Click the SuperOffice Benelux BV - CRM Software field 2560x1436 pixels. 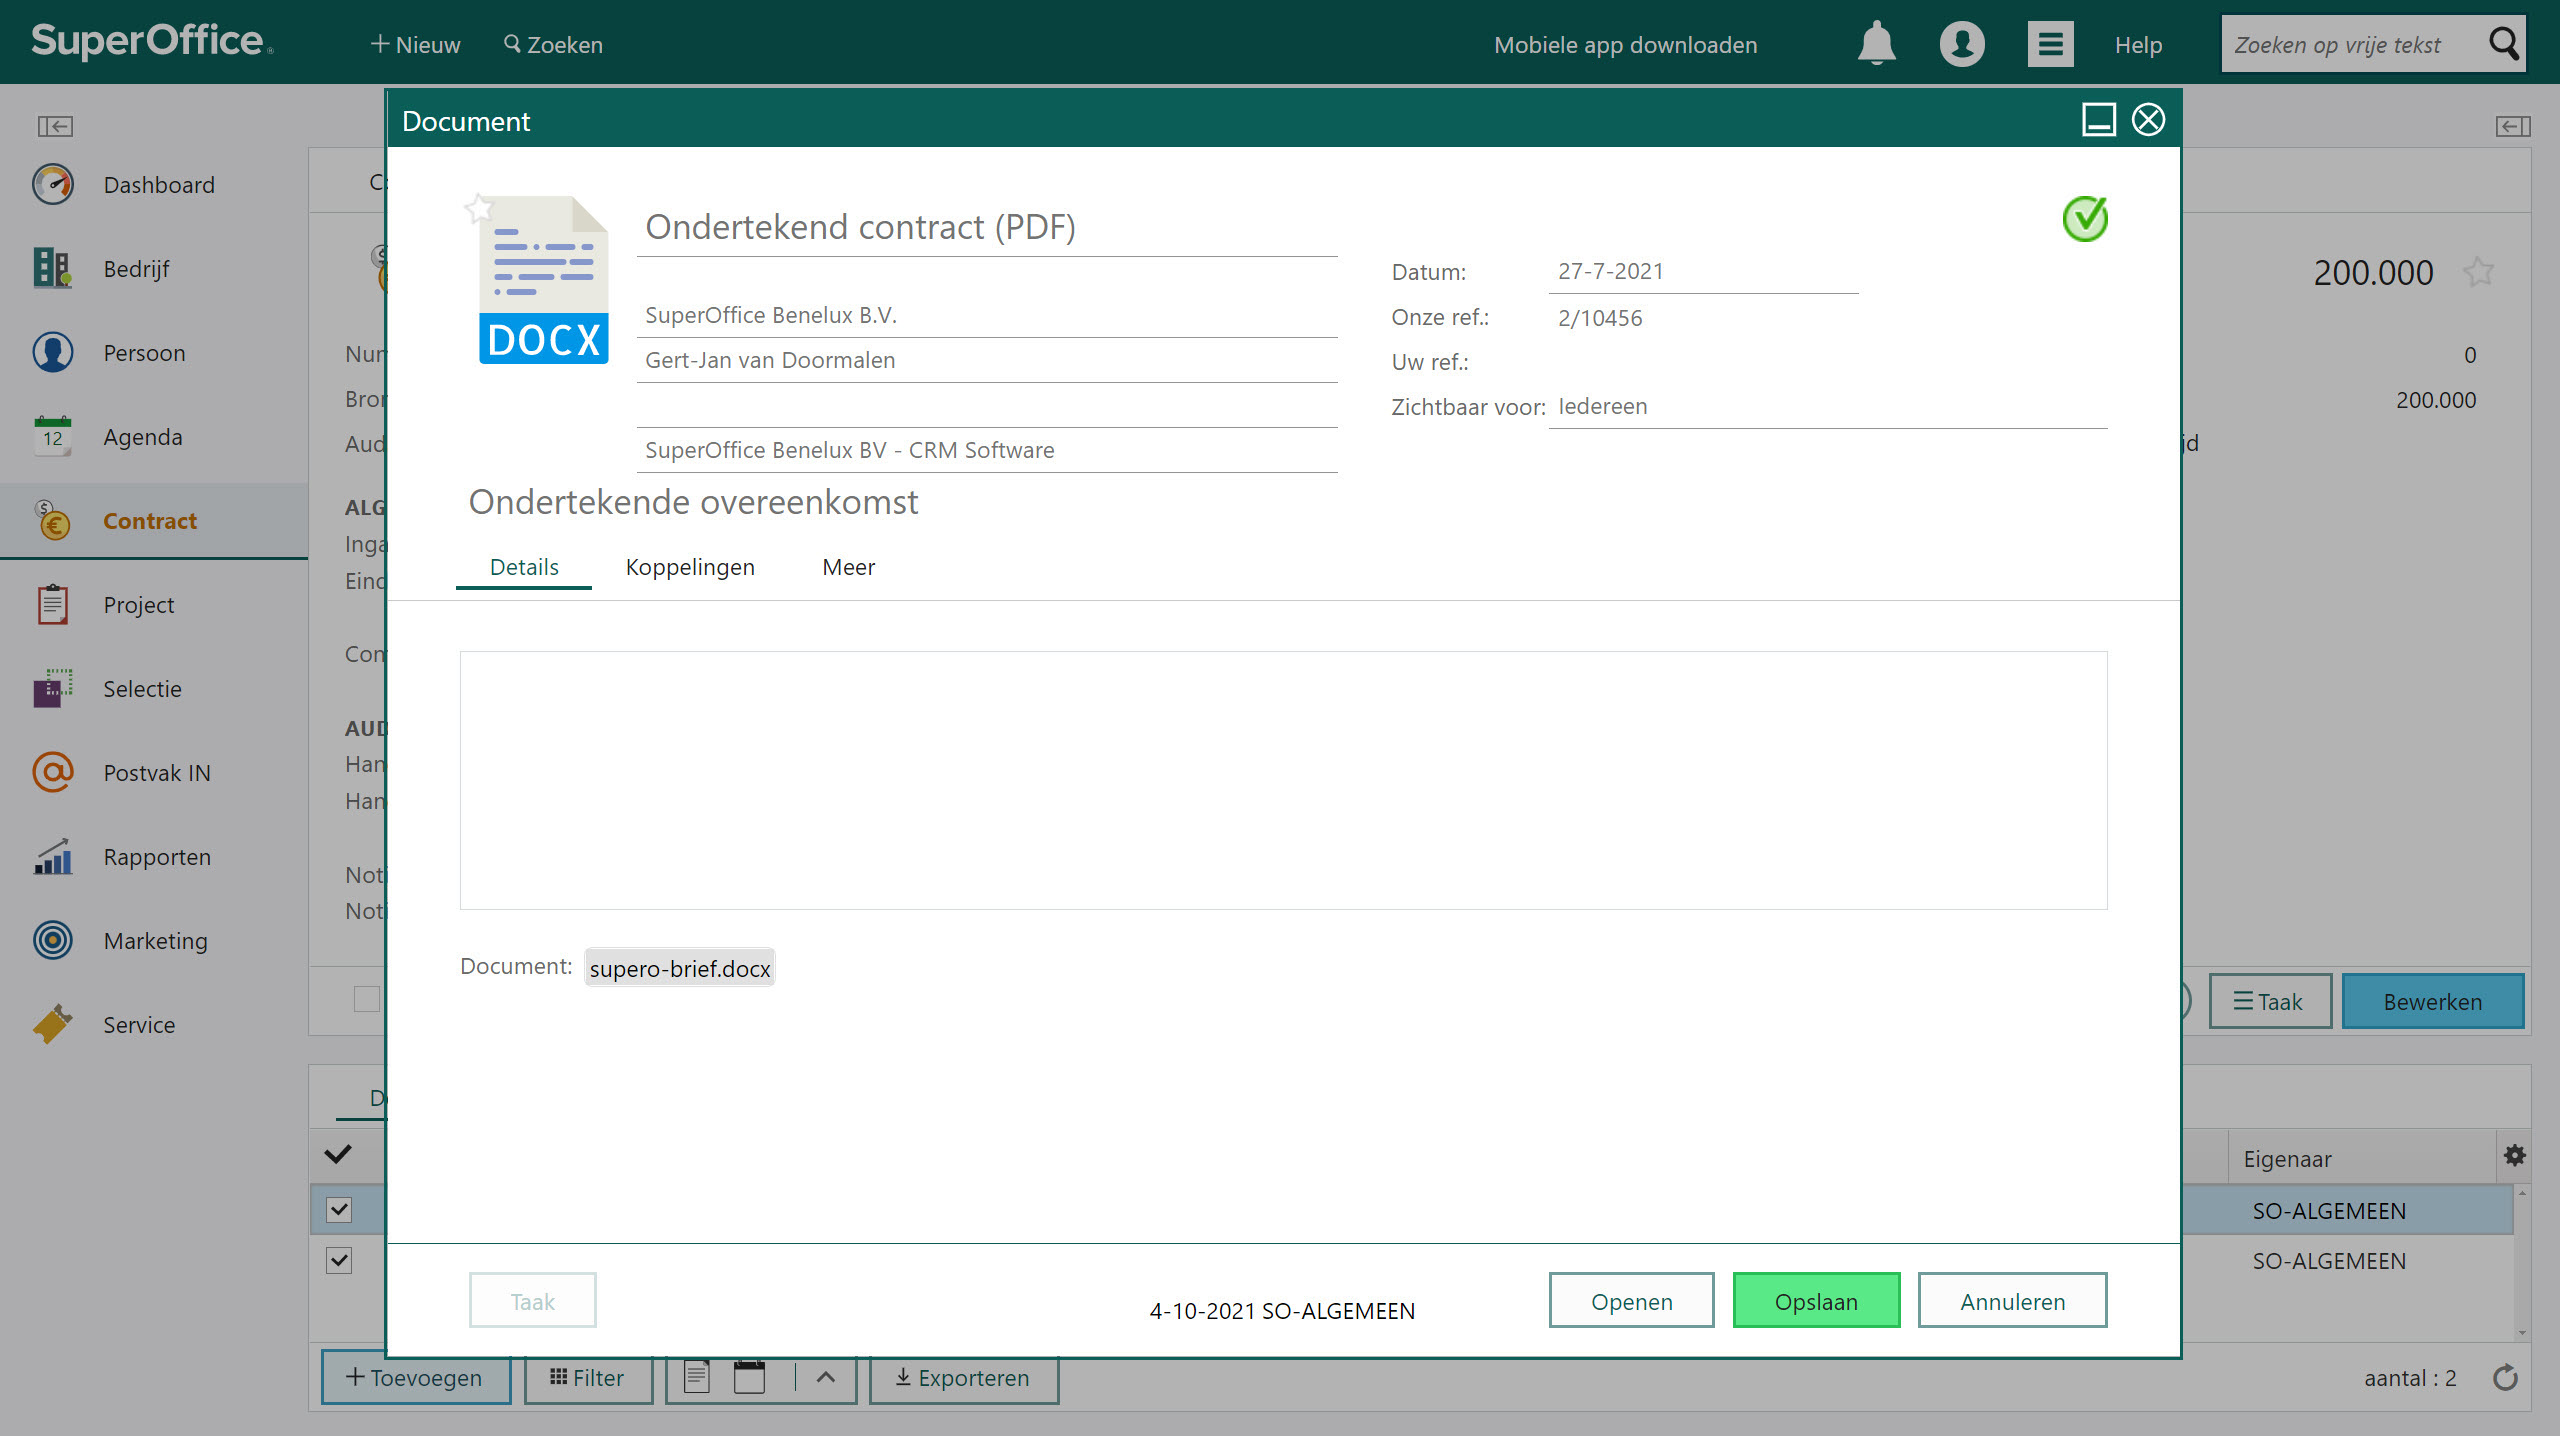click(987, 451)
